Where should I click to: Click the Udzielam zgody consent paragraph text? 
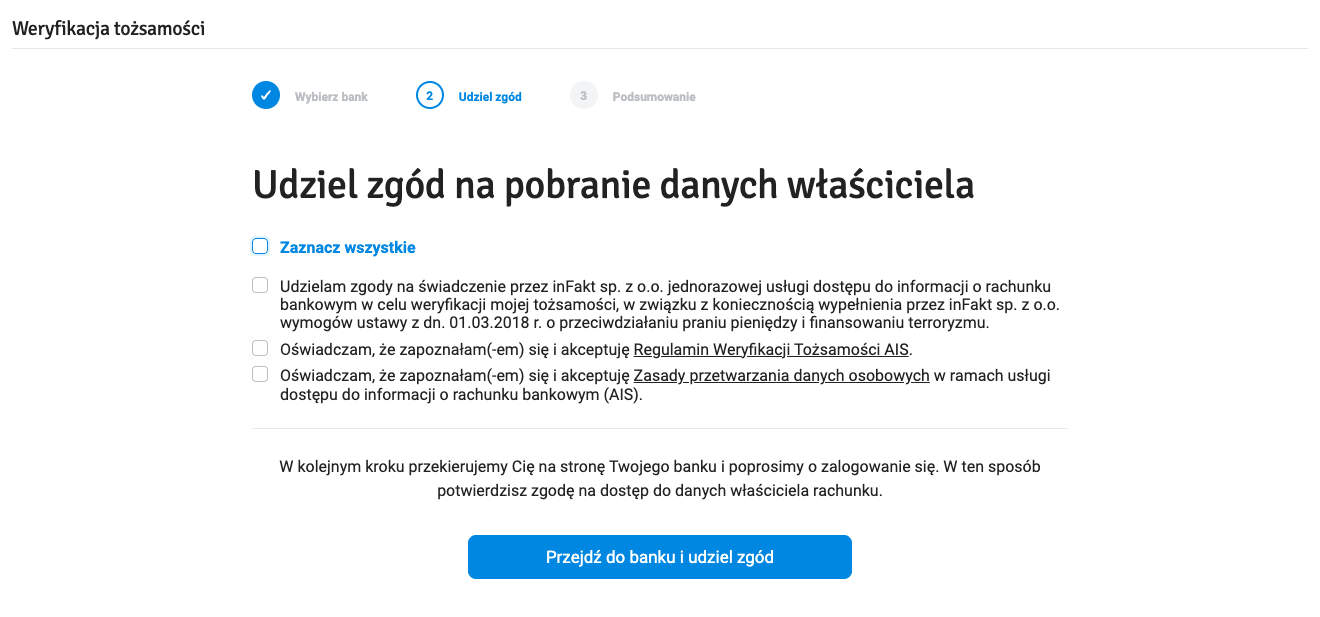[x=669, y=305]
